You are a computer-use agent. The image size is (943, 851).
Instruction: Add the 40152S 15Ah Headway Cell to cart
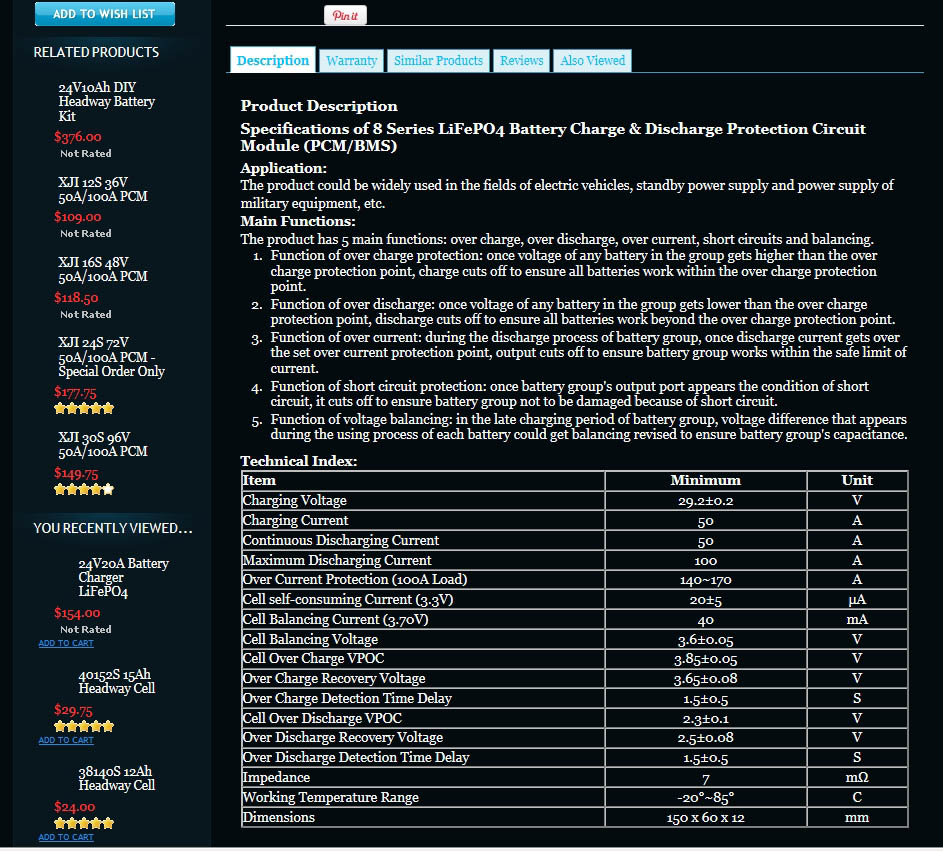pos(66,740)
